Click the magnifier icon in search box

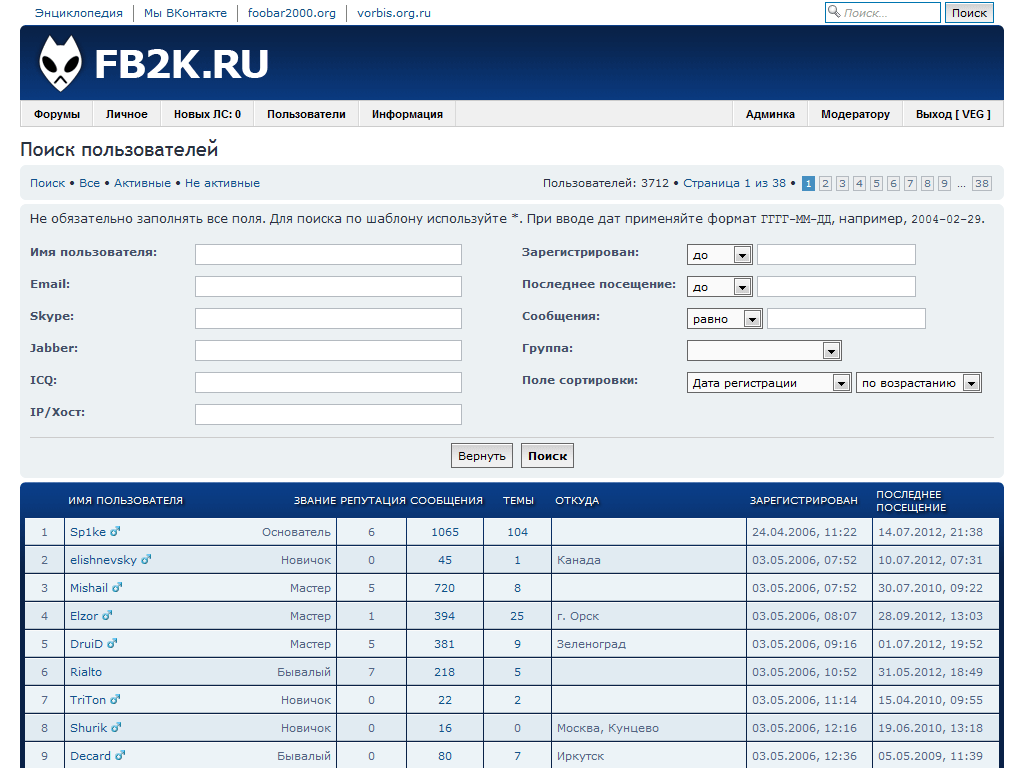(x=834, y=13)
